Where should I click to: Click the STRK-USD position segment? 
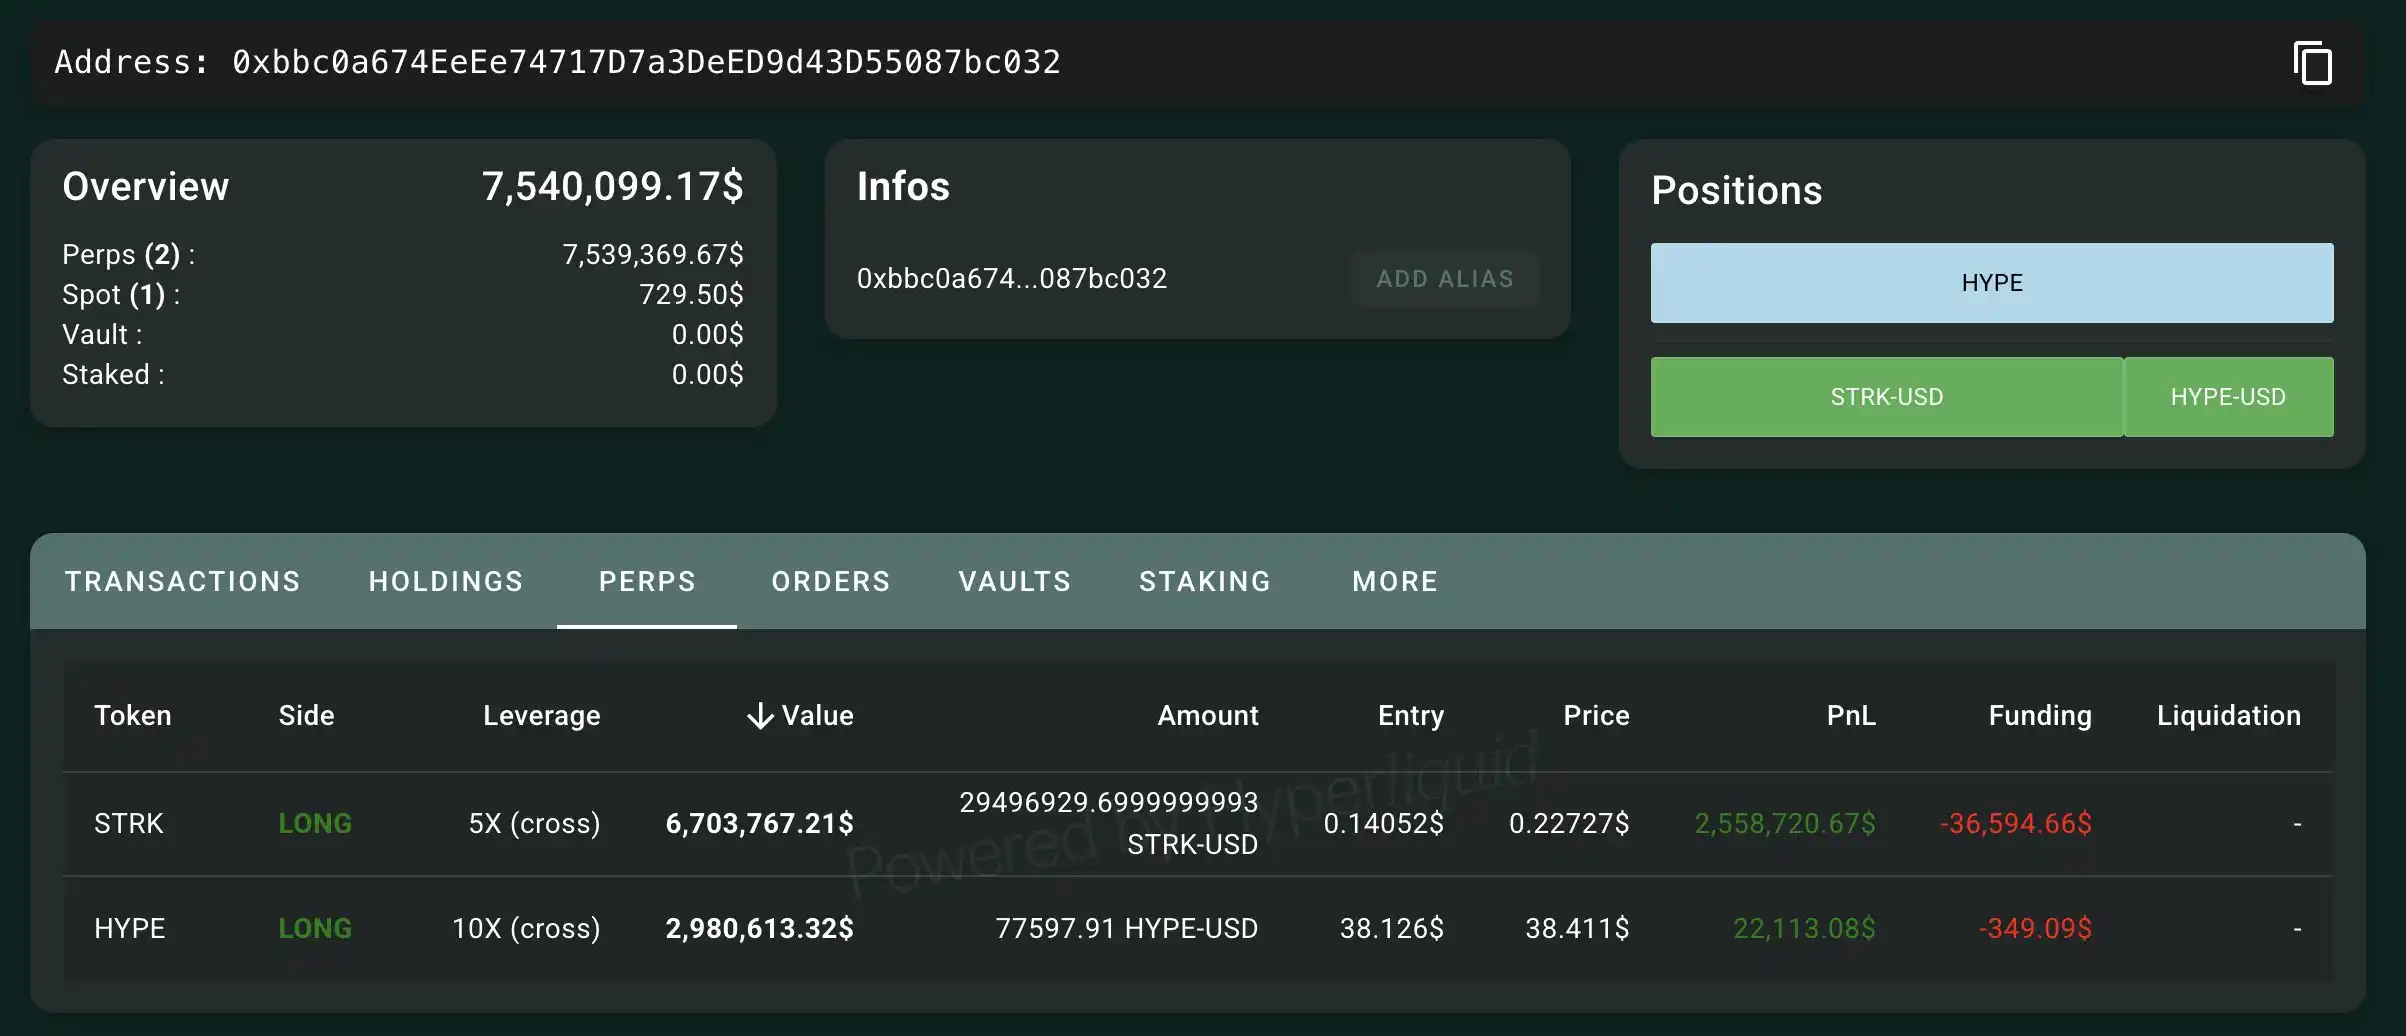click(x=1885, y=396)
